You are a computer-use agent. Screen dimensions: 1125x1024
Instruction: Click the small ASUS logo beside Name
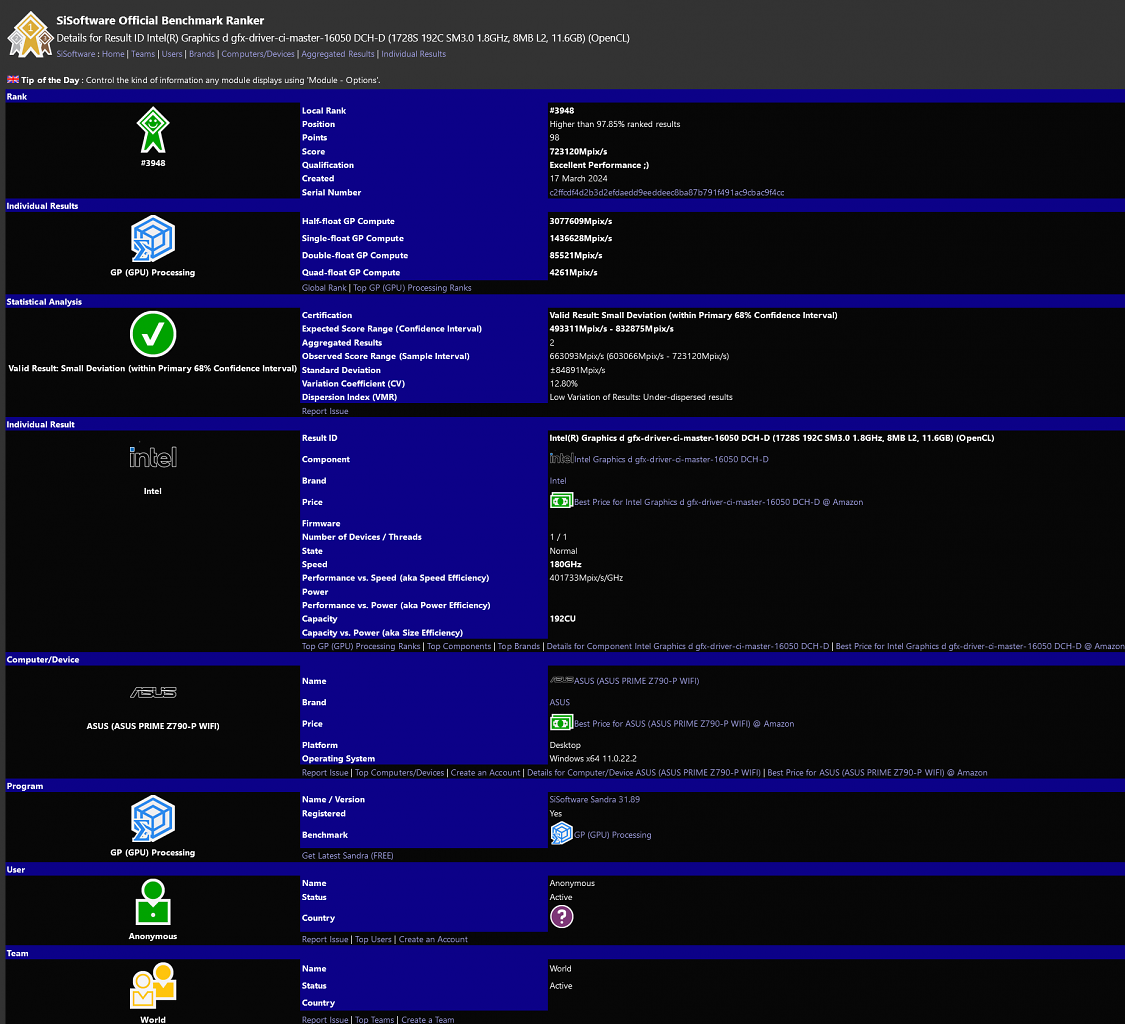pos(561,680)
